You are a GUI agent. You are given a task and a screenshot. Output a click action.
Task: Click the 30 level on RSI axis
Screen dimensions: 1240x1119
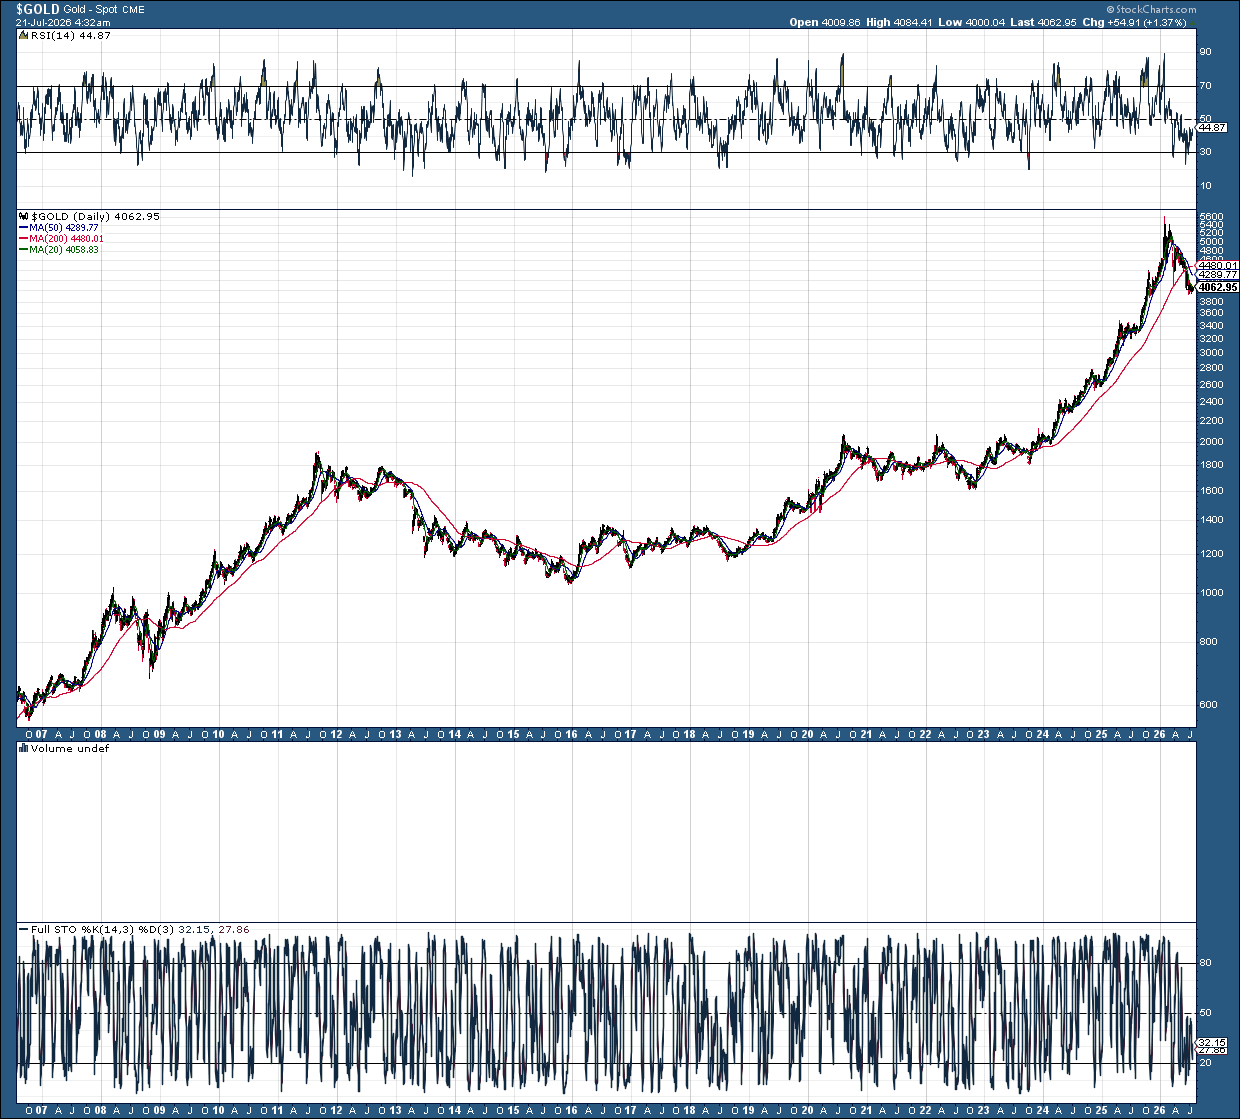coord(1206,152)
